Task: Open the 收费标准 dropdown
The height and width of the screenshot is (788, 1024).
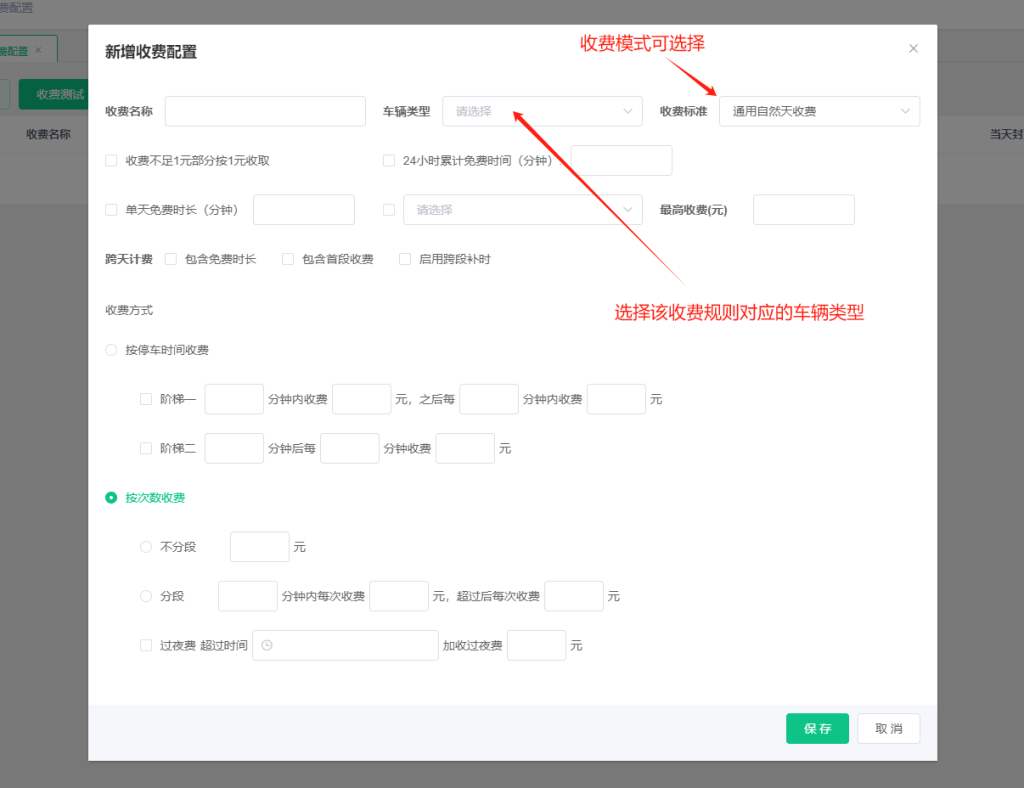Action: [x=819, y=111]
